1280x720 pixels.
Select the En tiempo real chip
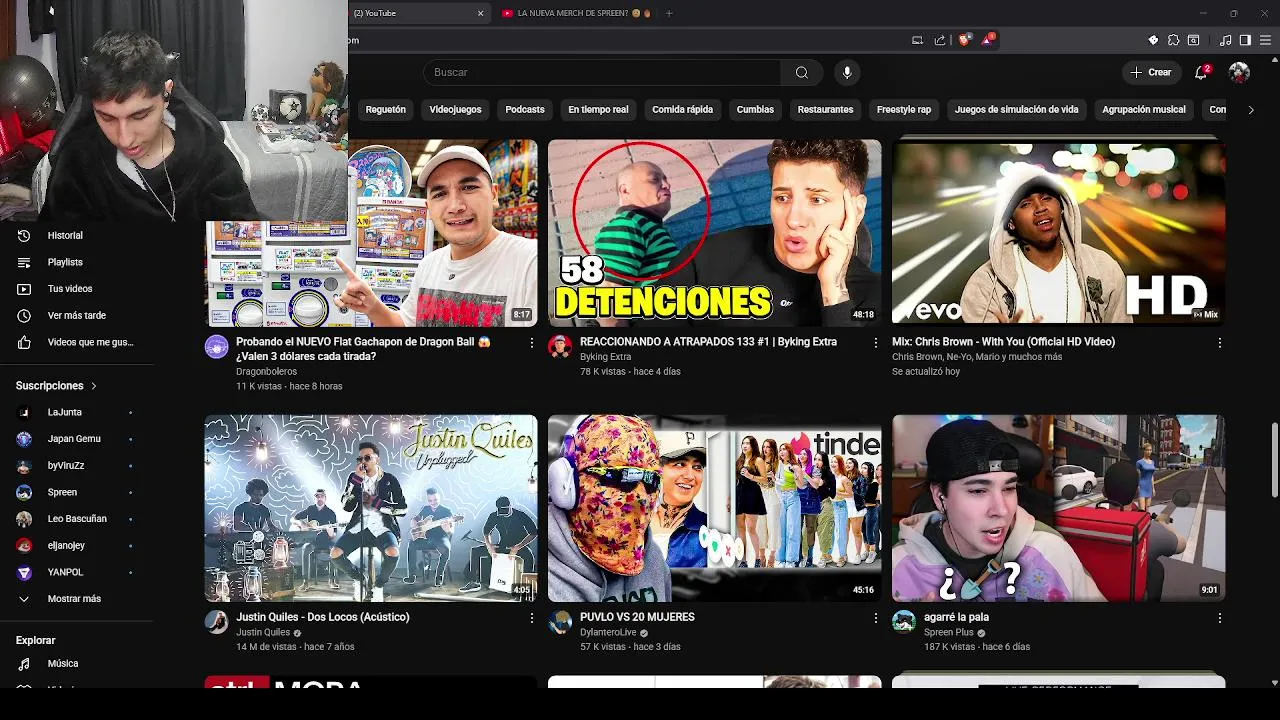click(598, 110)
